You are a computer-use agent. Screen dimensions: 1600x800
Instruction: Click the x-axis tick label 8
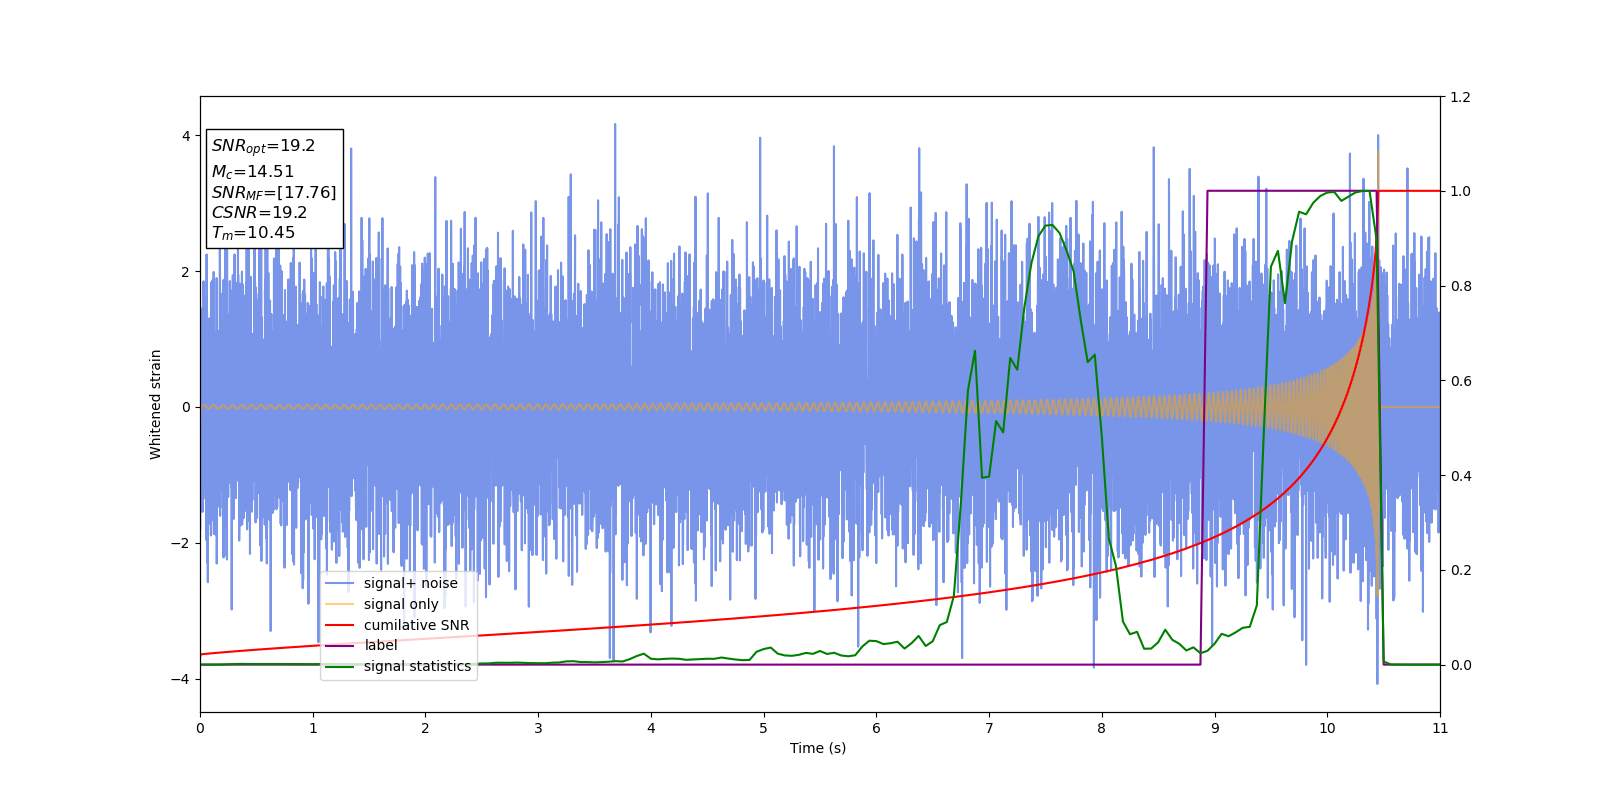point(1102,728)
